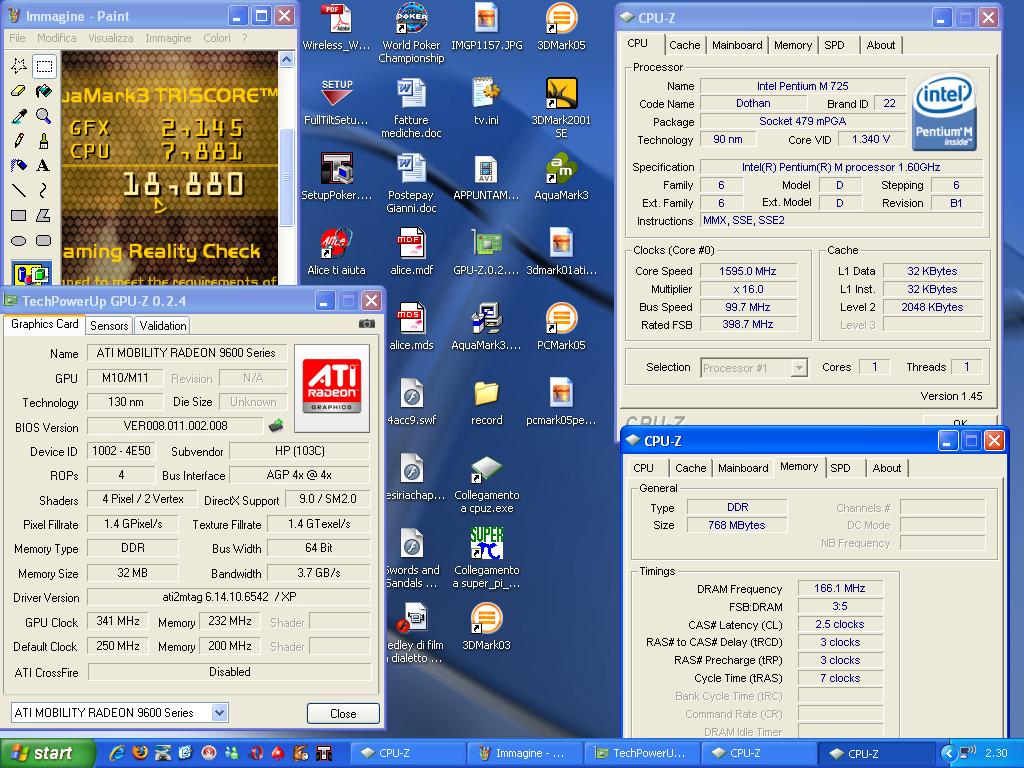Viewport: 1024px width, 768px height.
Task: Open the File menu in Paint
Action: (17, 38)
